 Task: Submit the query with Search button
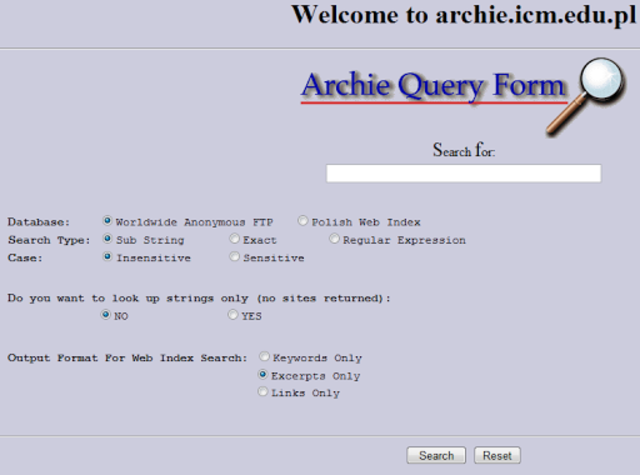point(436,455)
